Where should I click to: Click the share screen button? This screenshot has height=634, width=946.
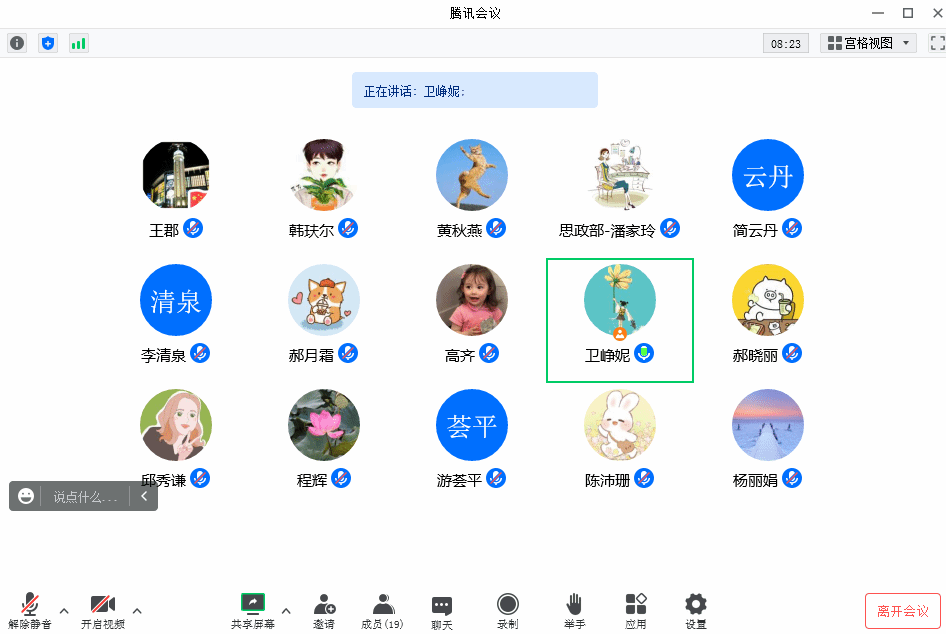pos(253,611)
